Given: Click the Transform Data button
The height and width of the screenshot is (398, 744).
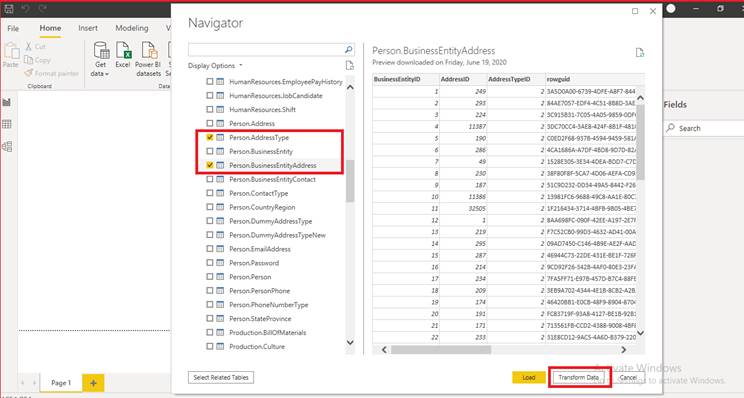Looking at the screenshot, I should 578,378.
